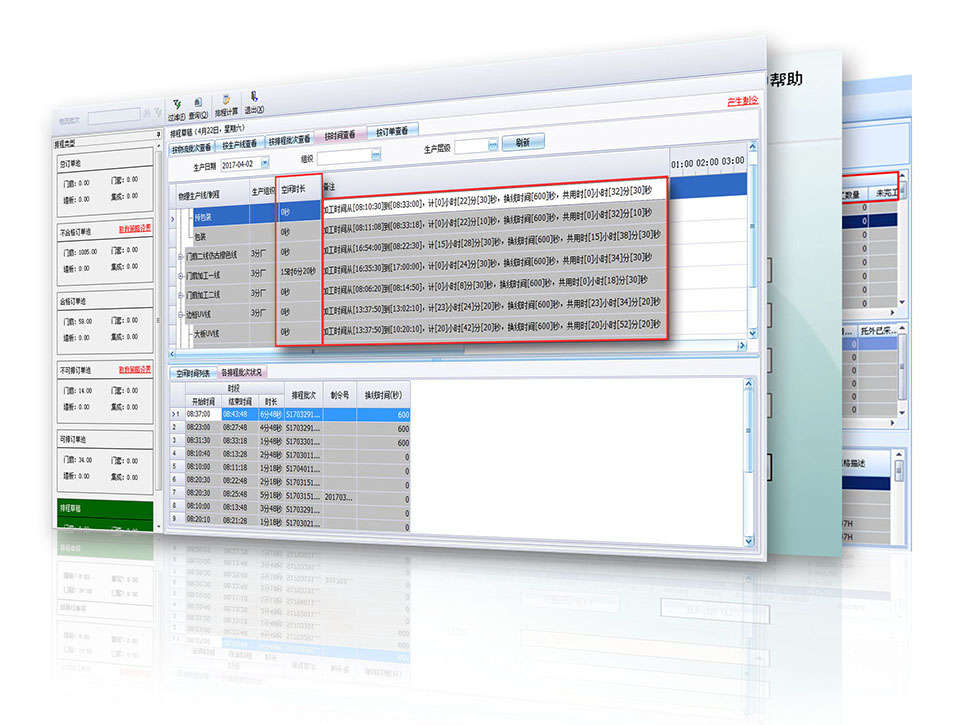Select the 待包装 row in production tree
The width and height of the screenshot is (960, 725).
[x=207, y=216]
